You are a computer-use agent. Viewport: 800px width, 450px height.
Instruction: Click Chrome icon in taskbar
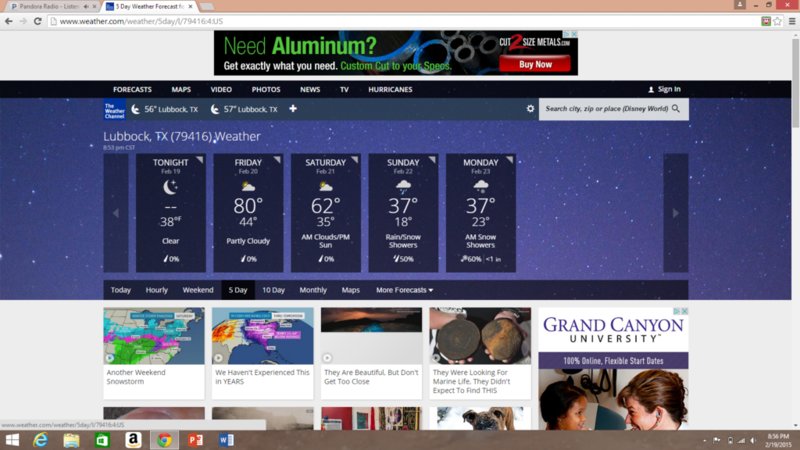coord(164,440)
